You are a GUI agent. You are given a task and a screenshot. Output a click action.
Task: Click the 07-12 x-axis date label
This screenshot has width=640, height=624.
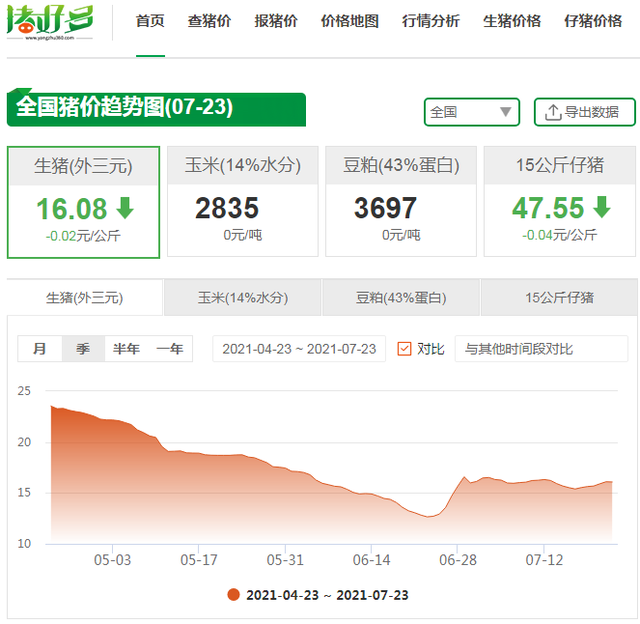coord(544,560)
